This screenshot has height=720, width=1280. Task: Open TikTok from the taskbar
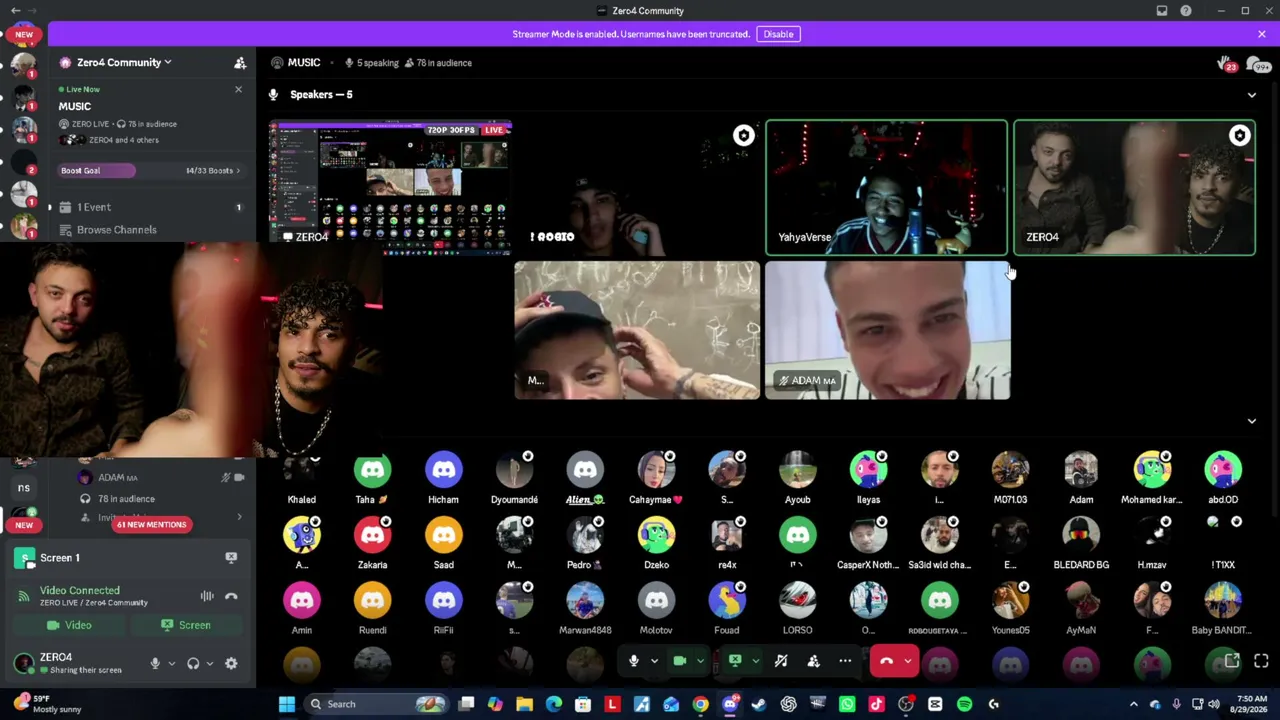pos(876,704)
